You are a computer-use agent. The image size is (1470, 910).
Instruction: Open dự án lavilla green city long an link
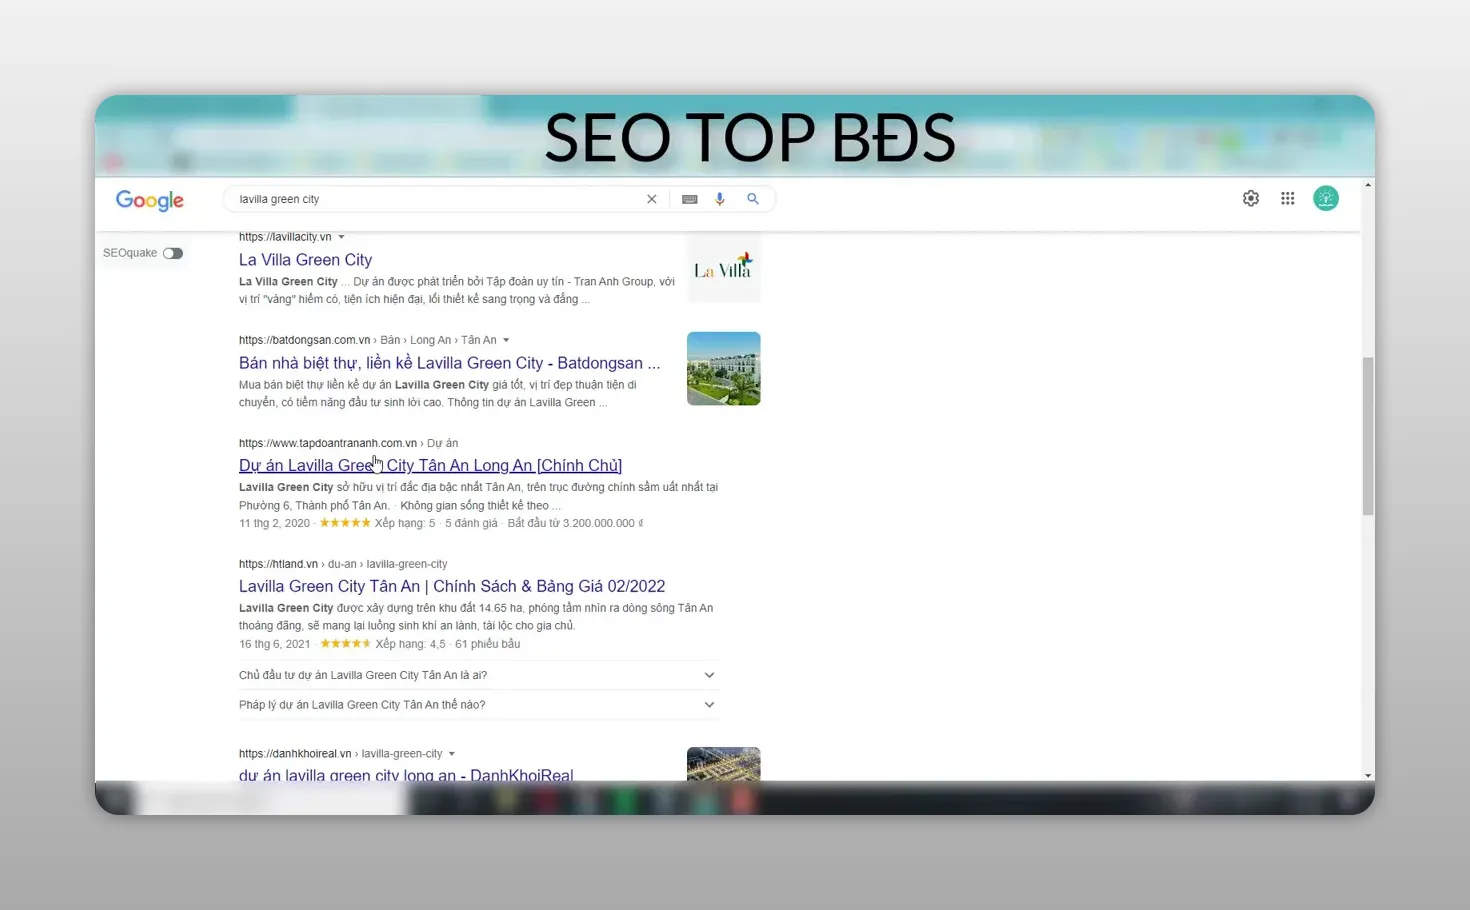(406, 774)
